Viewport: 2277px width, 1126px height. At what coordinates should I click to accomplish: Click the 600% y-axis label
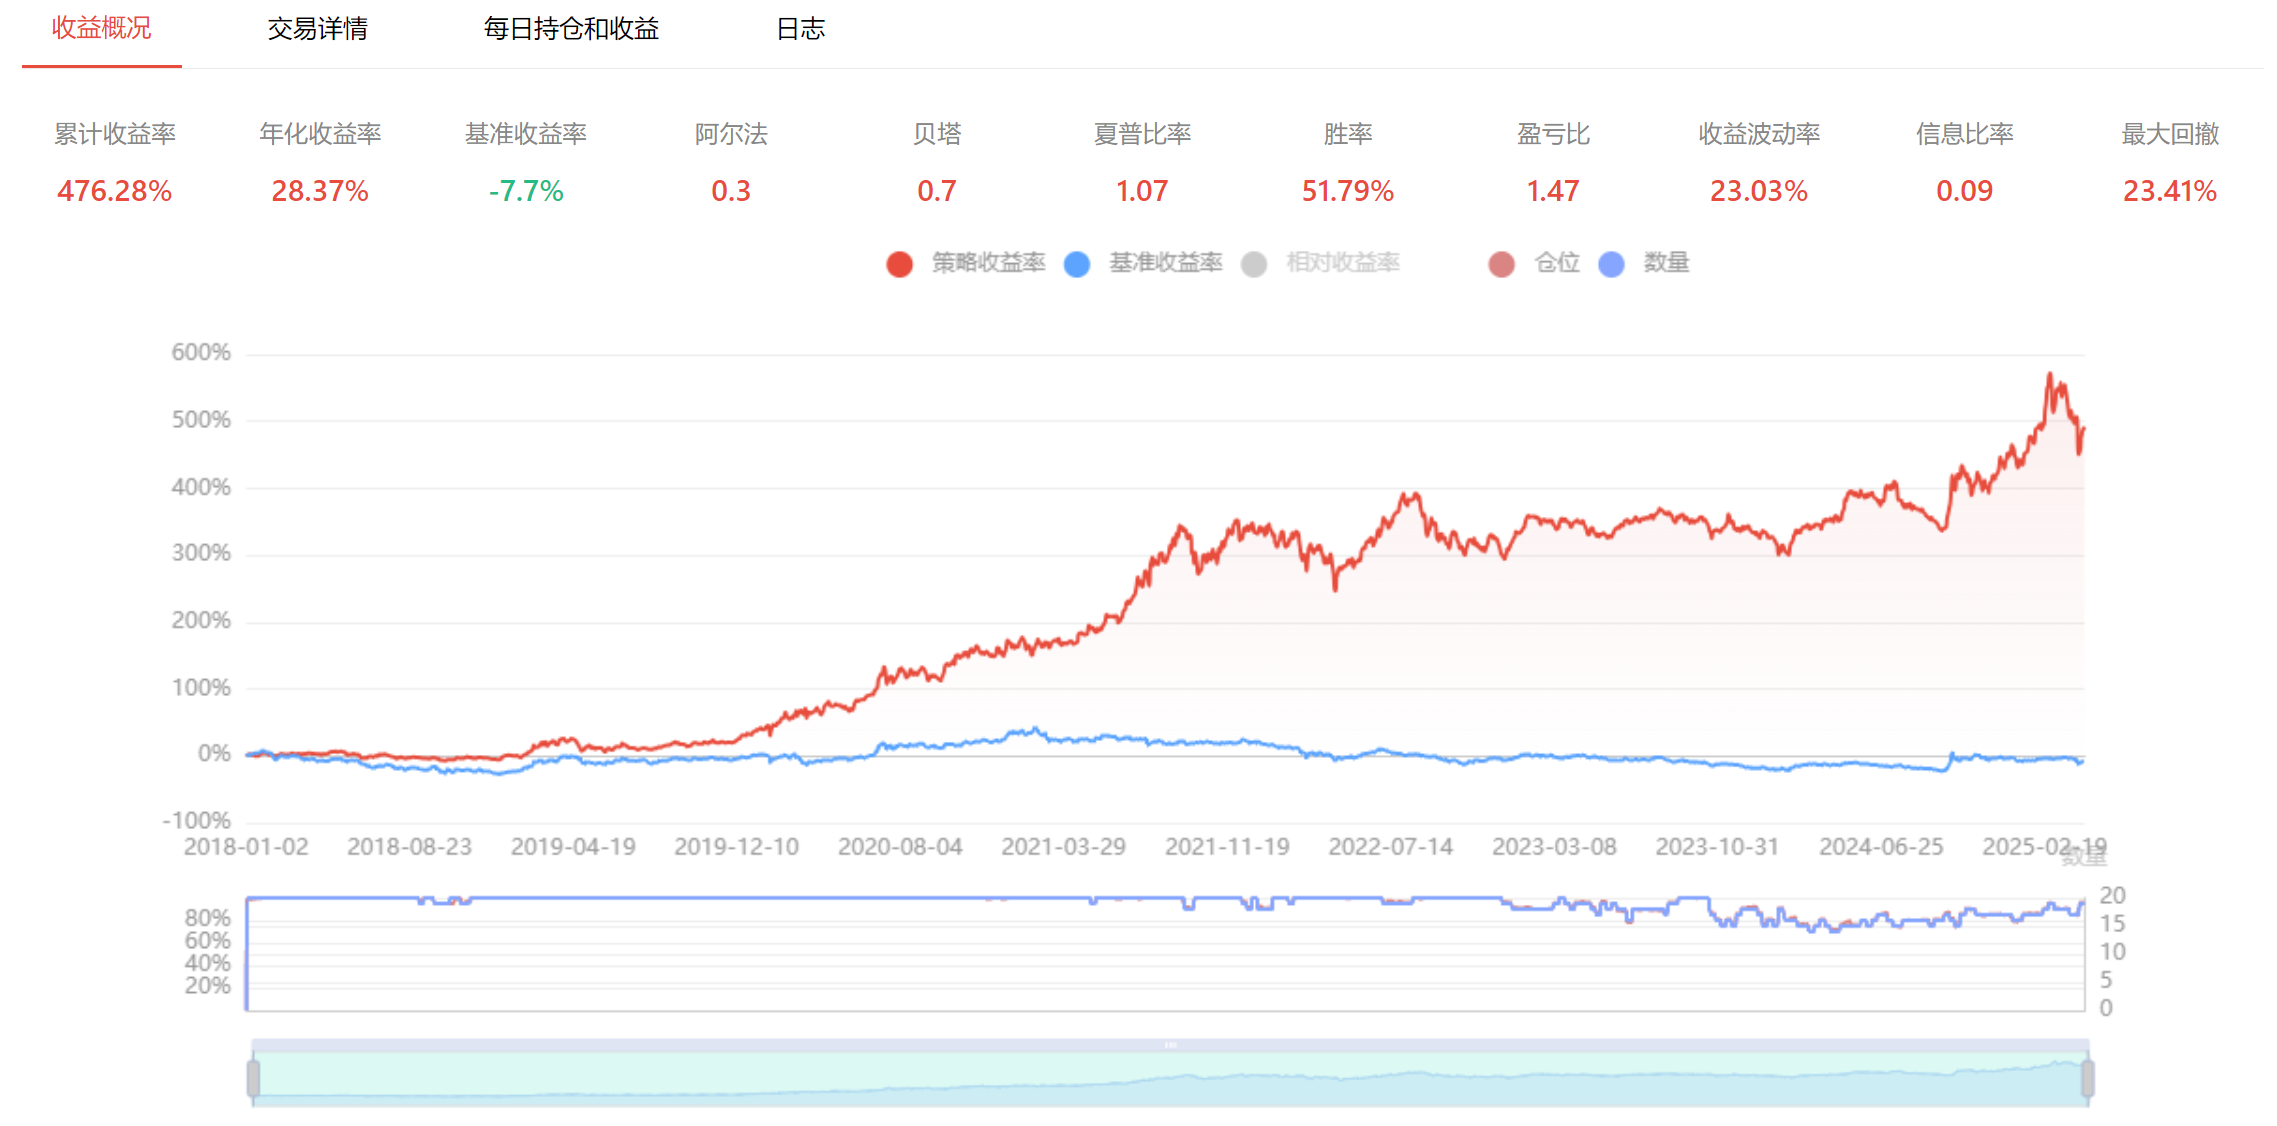[x=201, y=352]
